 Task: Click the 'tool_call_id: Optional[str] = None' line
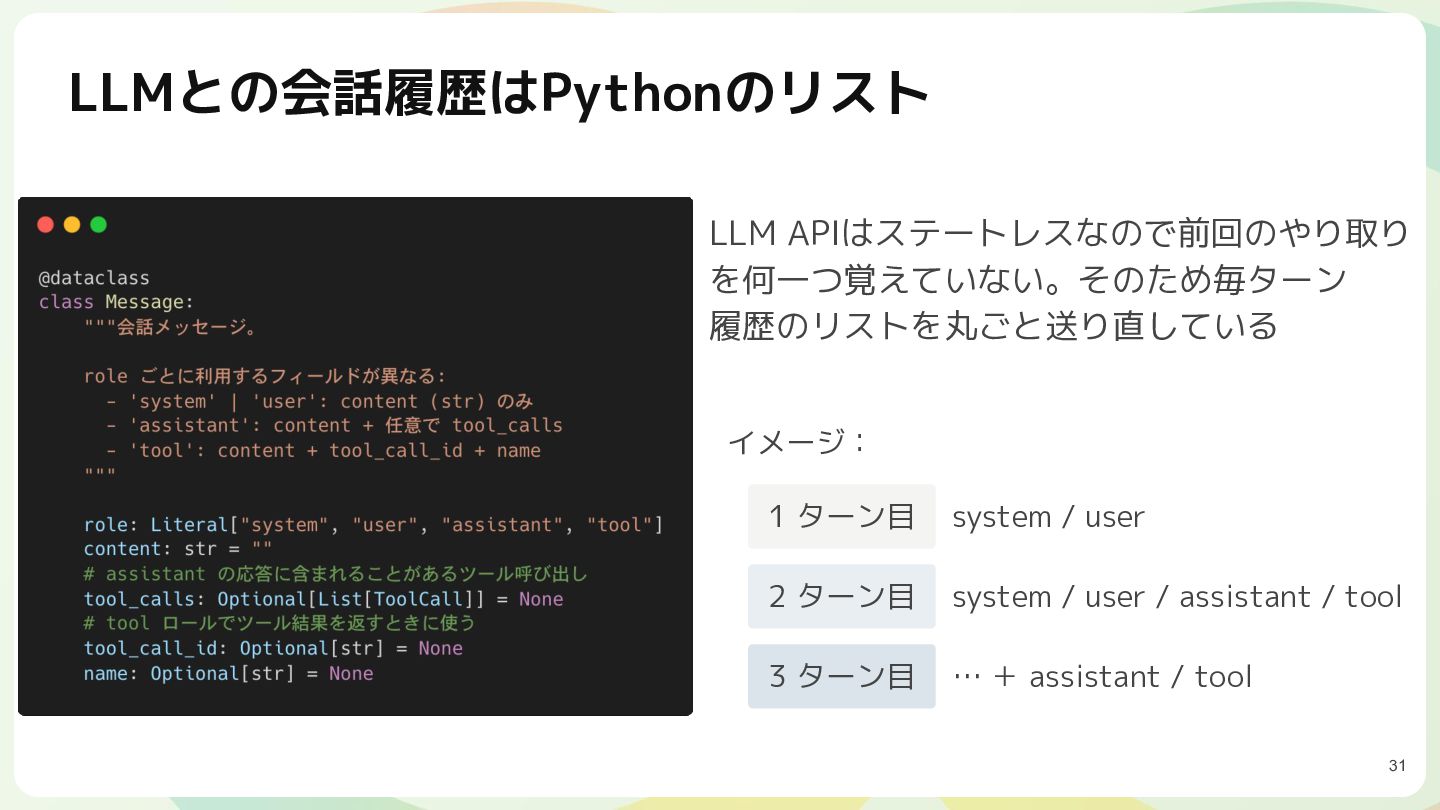tap(273, 648)
